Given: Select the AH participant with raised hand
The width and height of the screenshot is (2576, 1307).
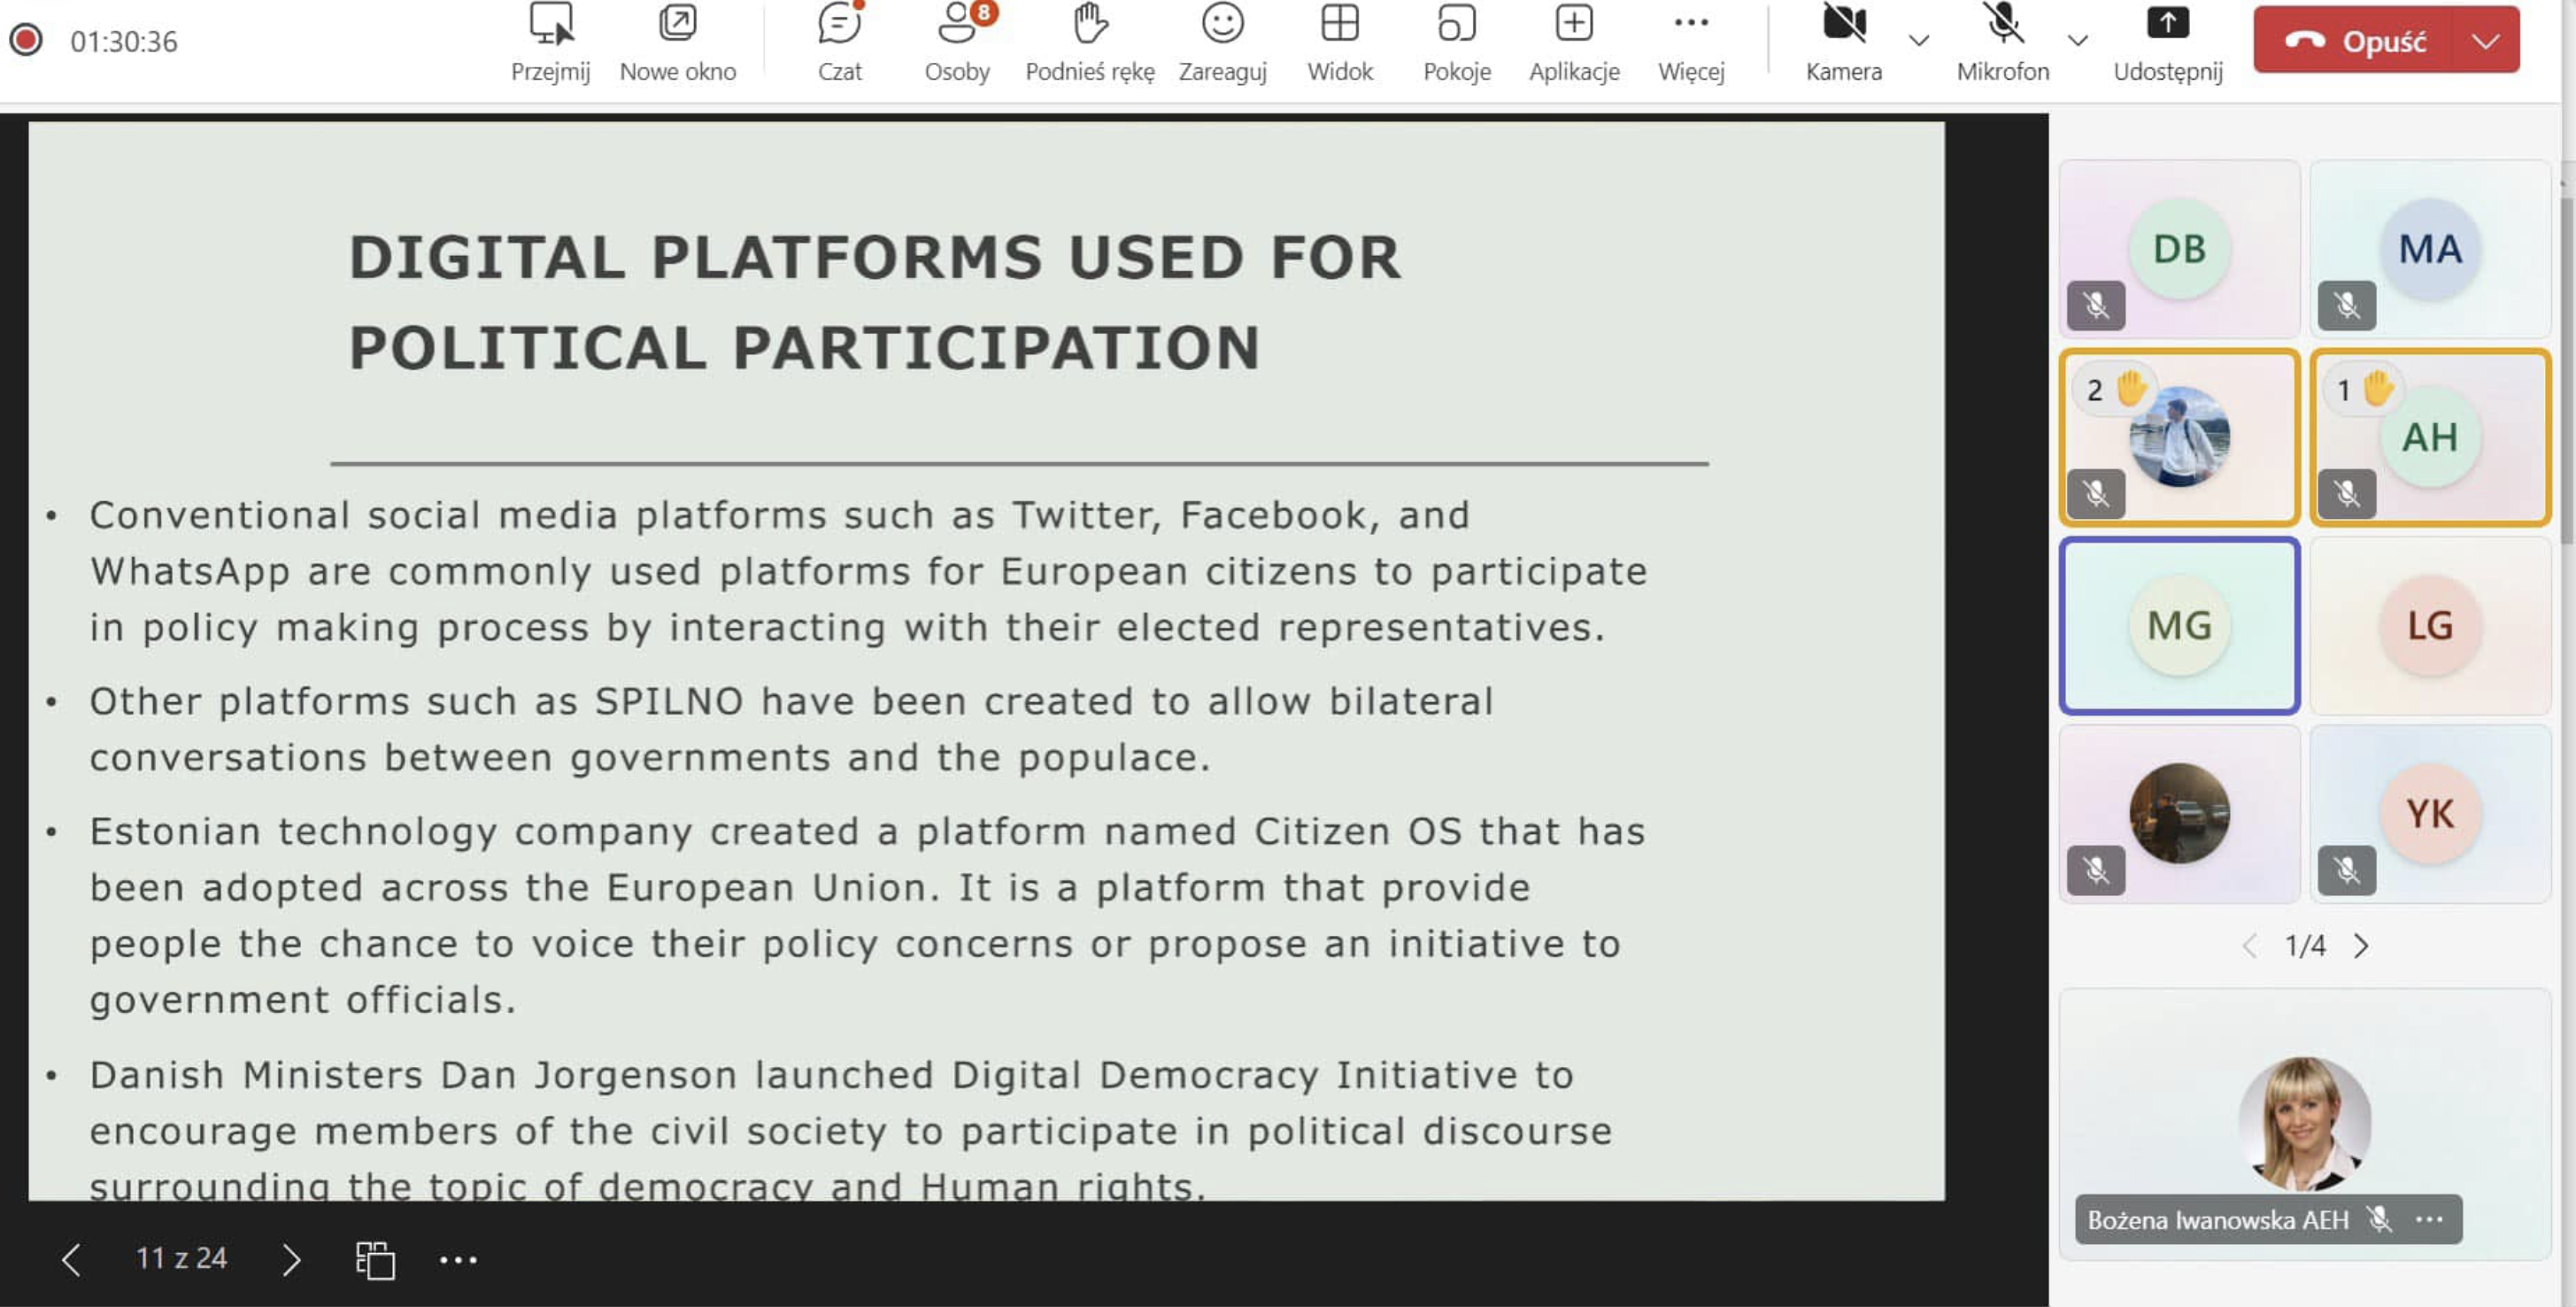Looking at the screenshot, I should pyautogui.click(x=2430, y=437).
